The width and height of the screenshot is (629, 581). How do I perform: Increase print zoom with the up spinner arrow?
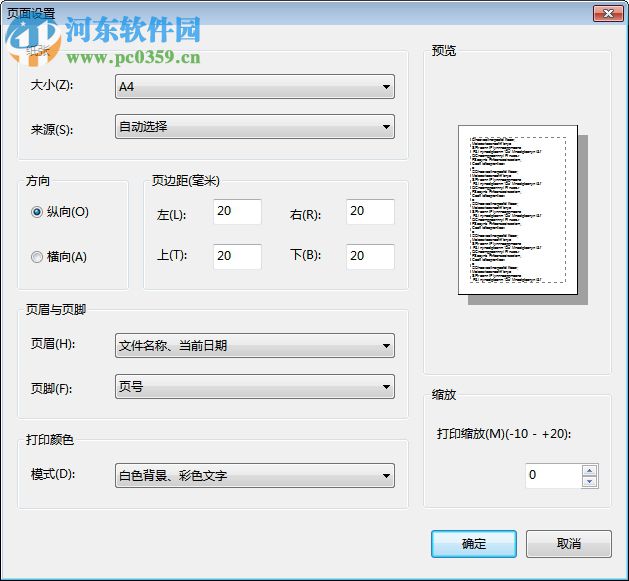click(x=590, y=470)
